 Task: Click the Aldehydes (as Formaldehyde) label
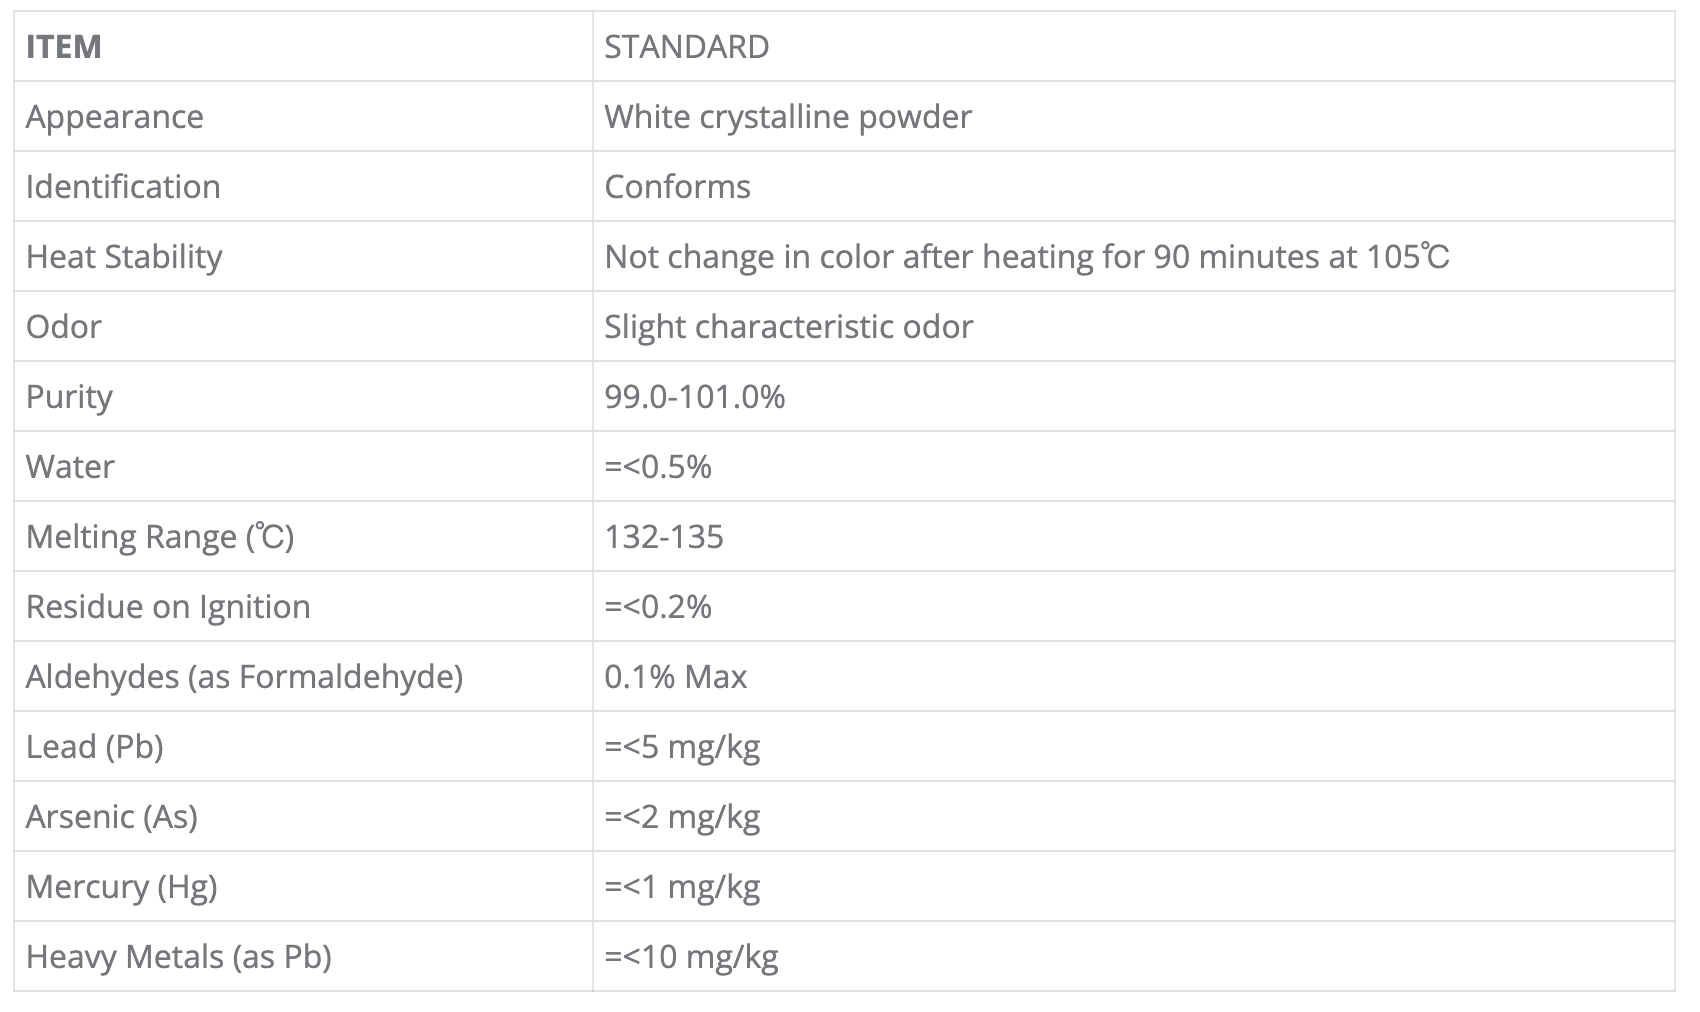pos(244,677)
